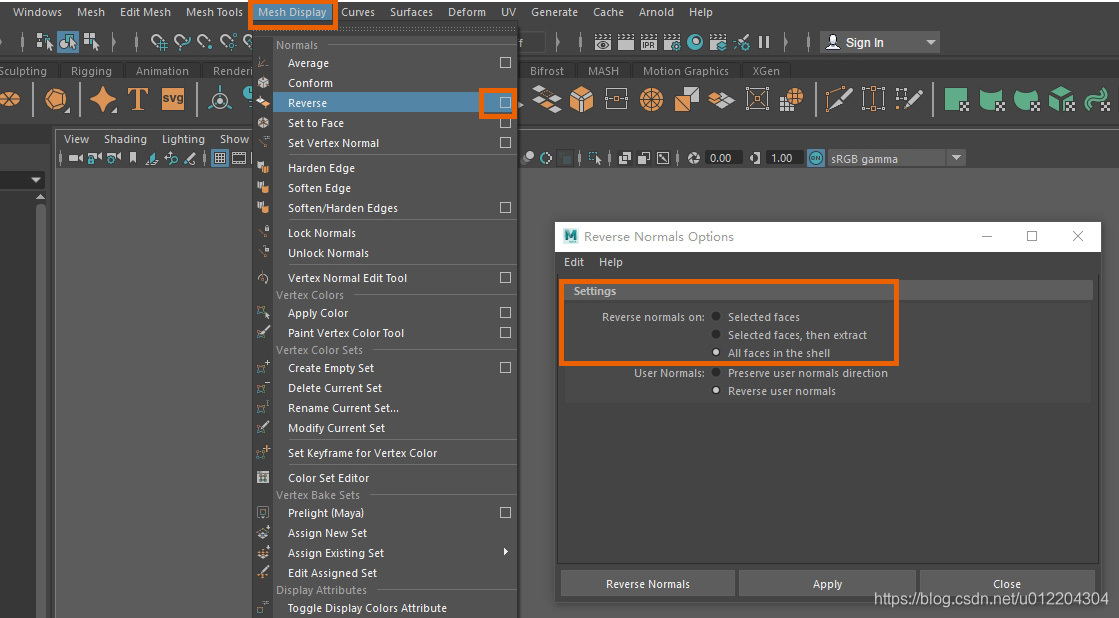
Task: Open the Soften/Harden Edges option box
Action: [505, 208]
